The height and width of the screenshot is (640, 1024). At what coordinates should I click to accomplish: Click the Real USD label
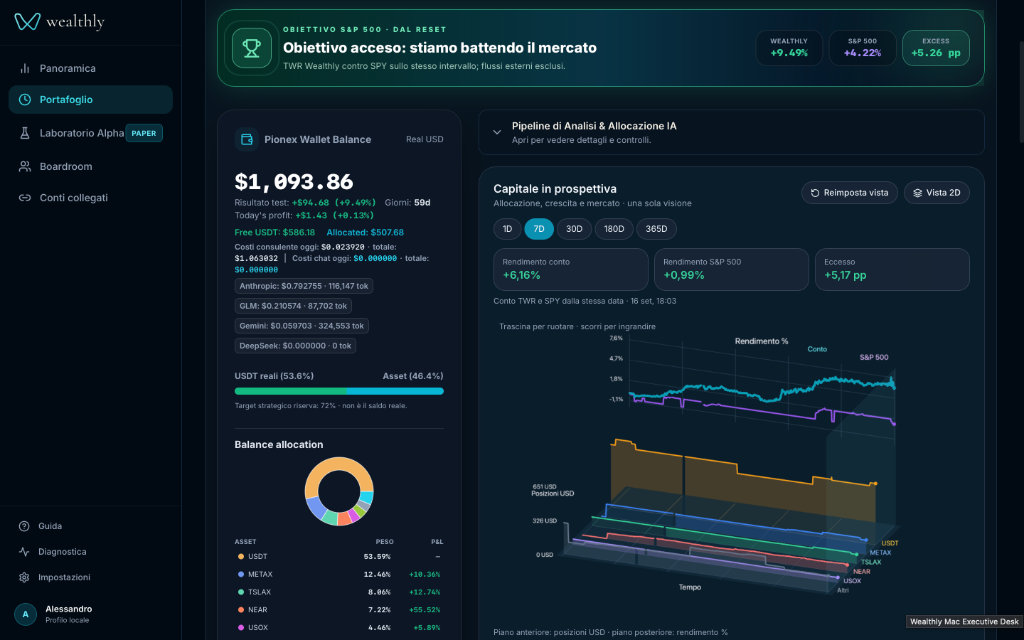[424, 139]
